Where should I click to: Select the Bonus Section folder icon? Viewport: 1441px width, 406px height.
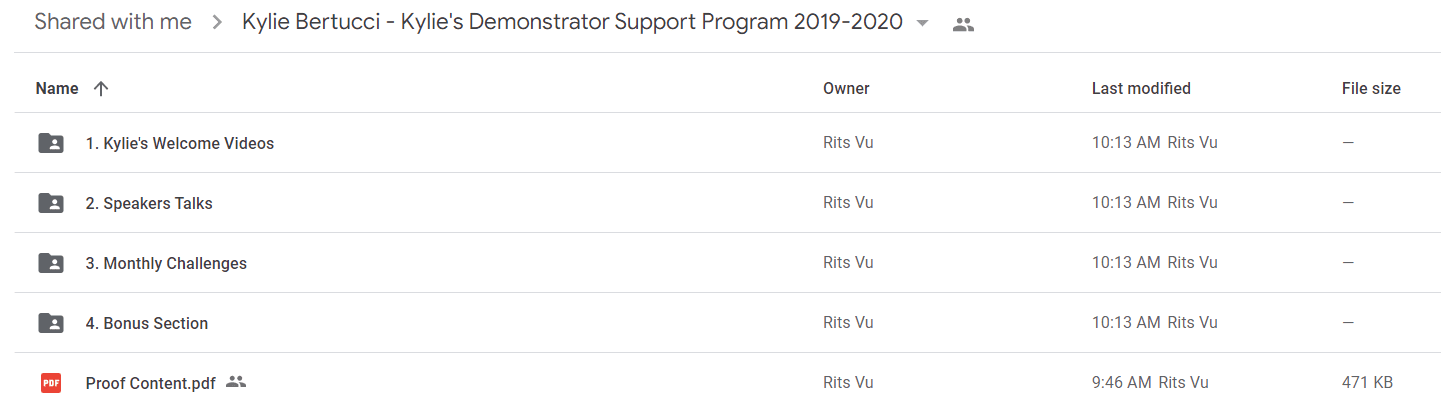coord(51,323)
